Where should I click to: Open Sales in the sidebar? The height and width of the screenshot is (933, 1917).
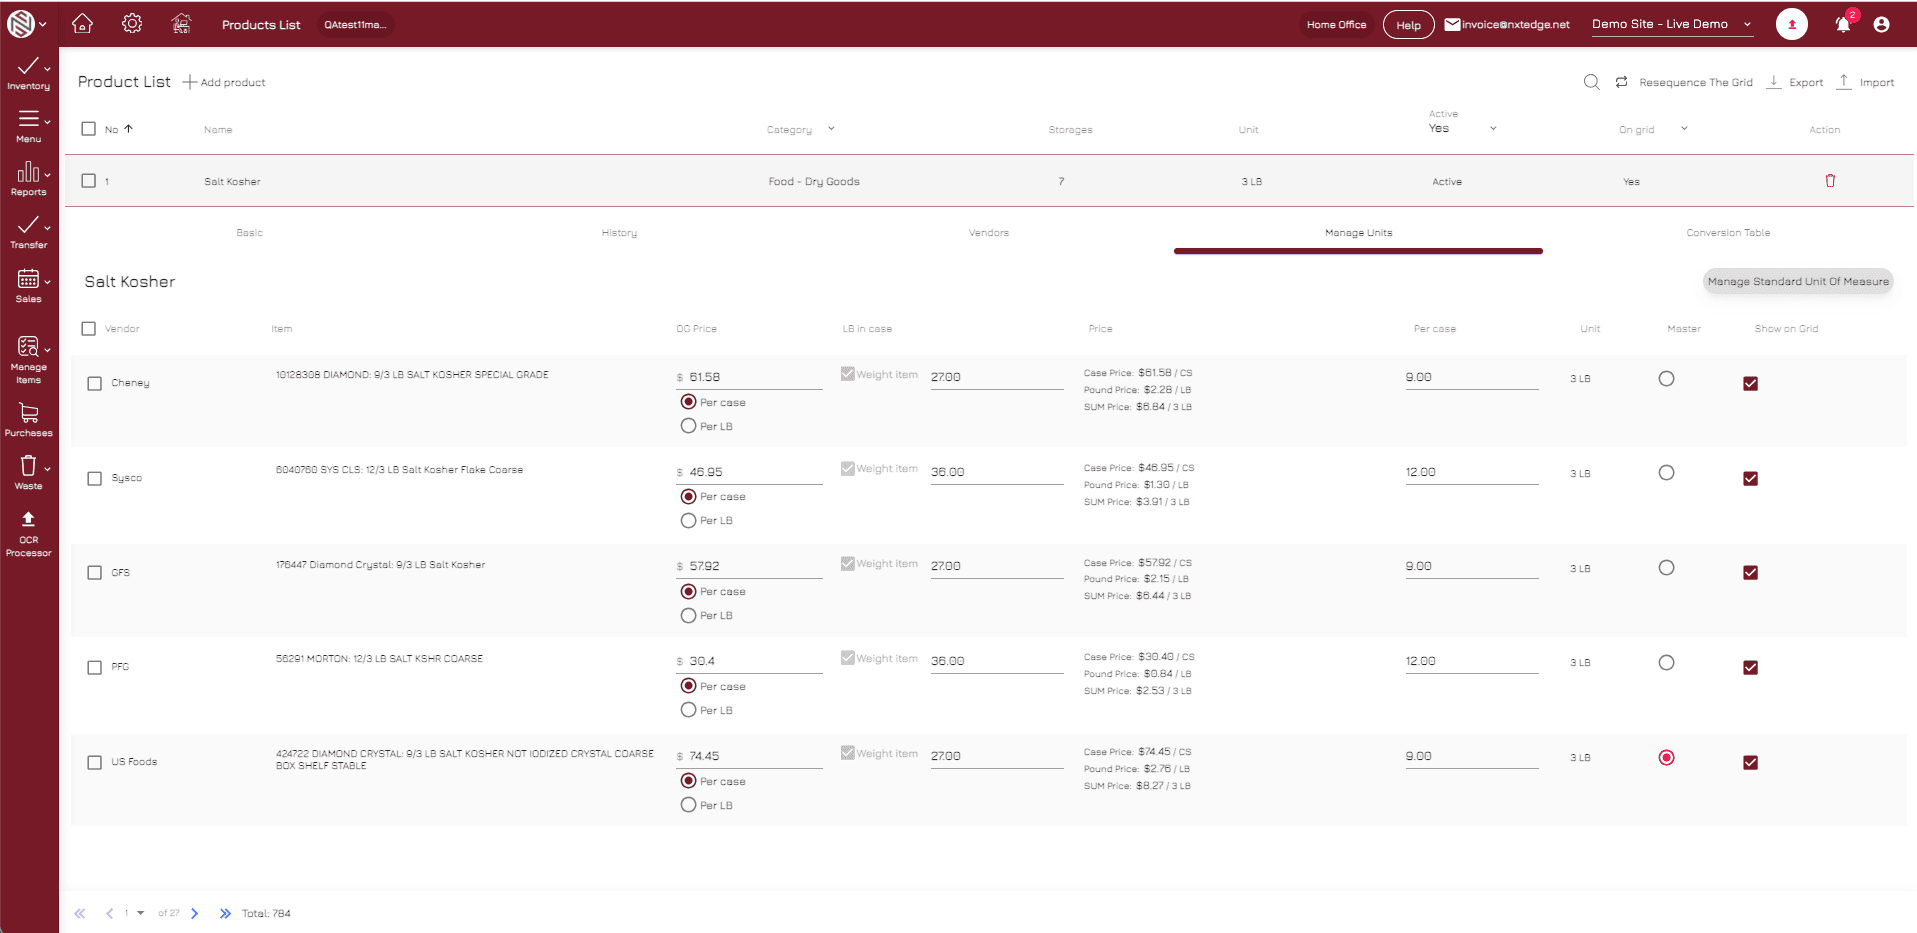pyautogui.click(x=28, y=286)
